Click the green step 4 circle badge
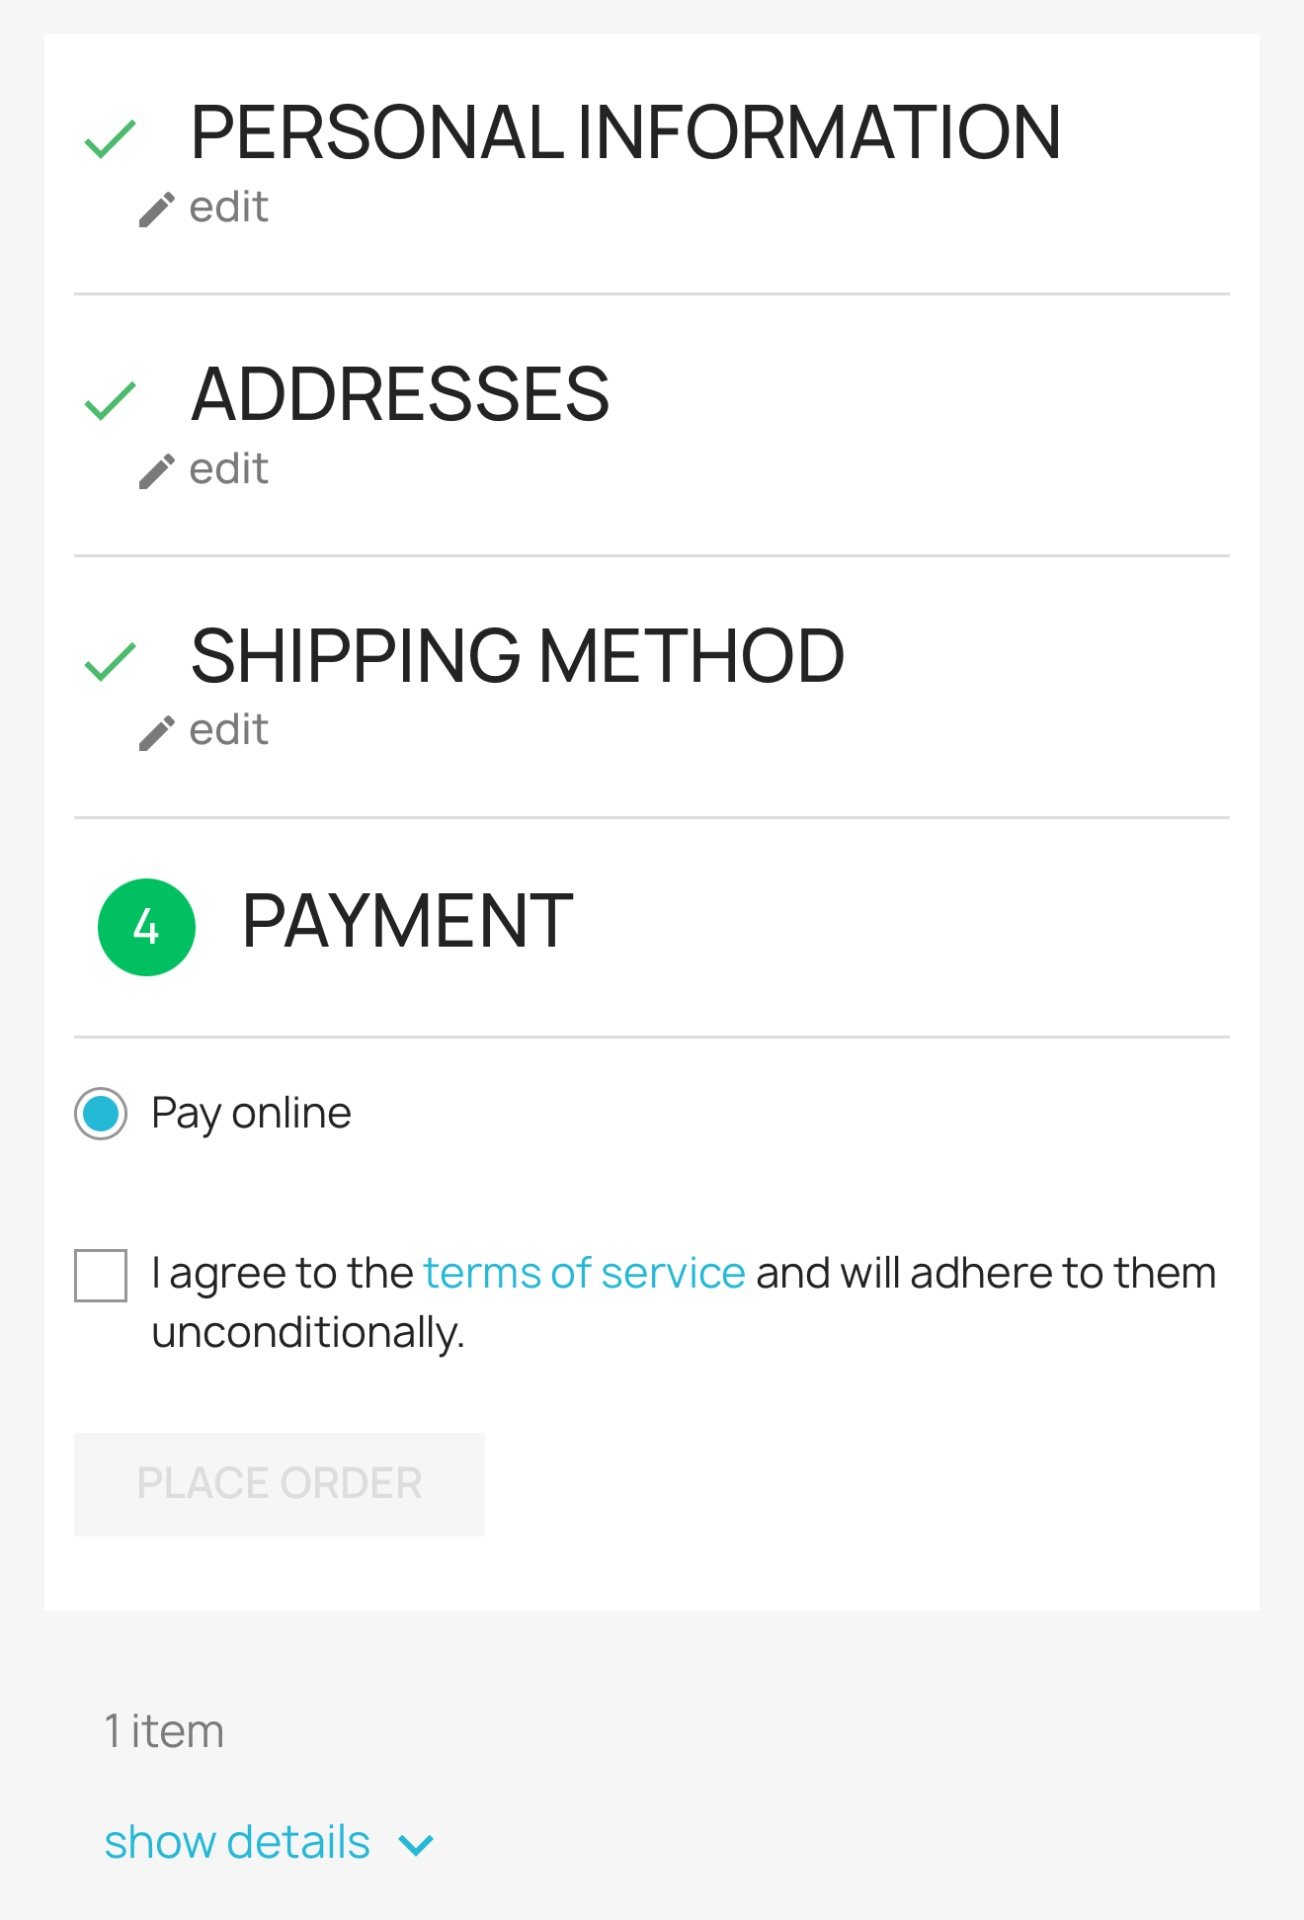Image resolution: width=1304 pixels, height=1920 pixels. (x=146, y=927)
